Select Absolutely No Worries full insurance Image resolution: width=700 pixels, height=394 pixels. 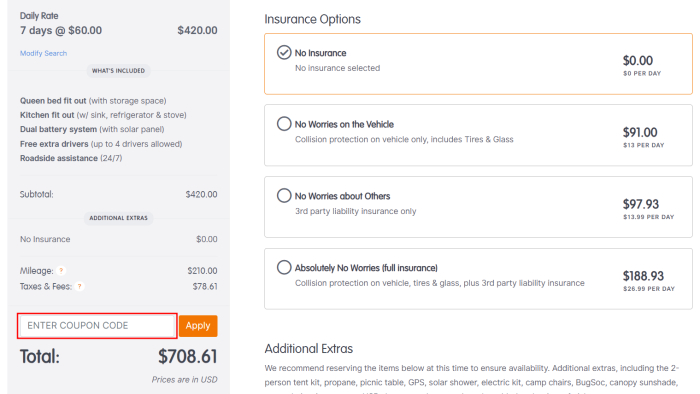(284, 267)
